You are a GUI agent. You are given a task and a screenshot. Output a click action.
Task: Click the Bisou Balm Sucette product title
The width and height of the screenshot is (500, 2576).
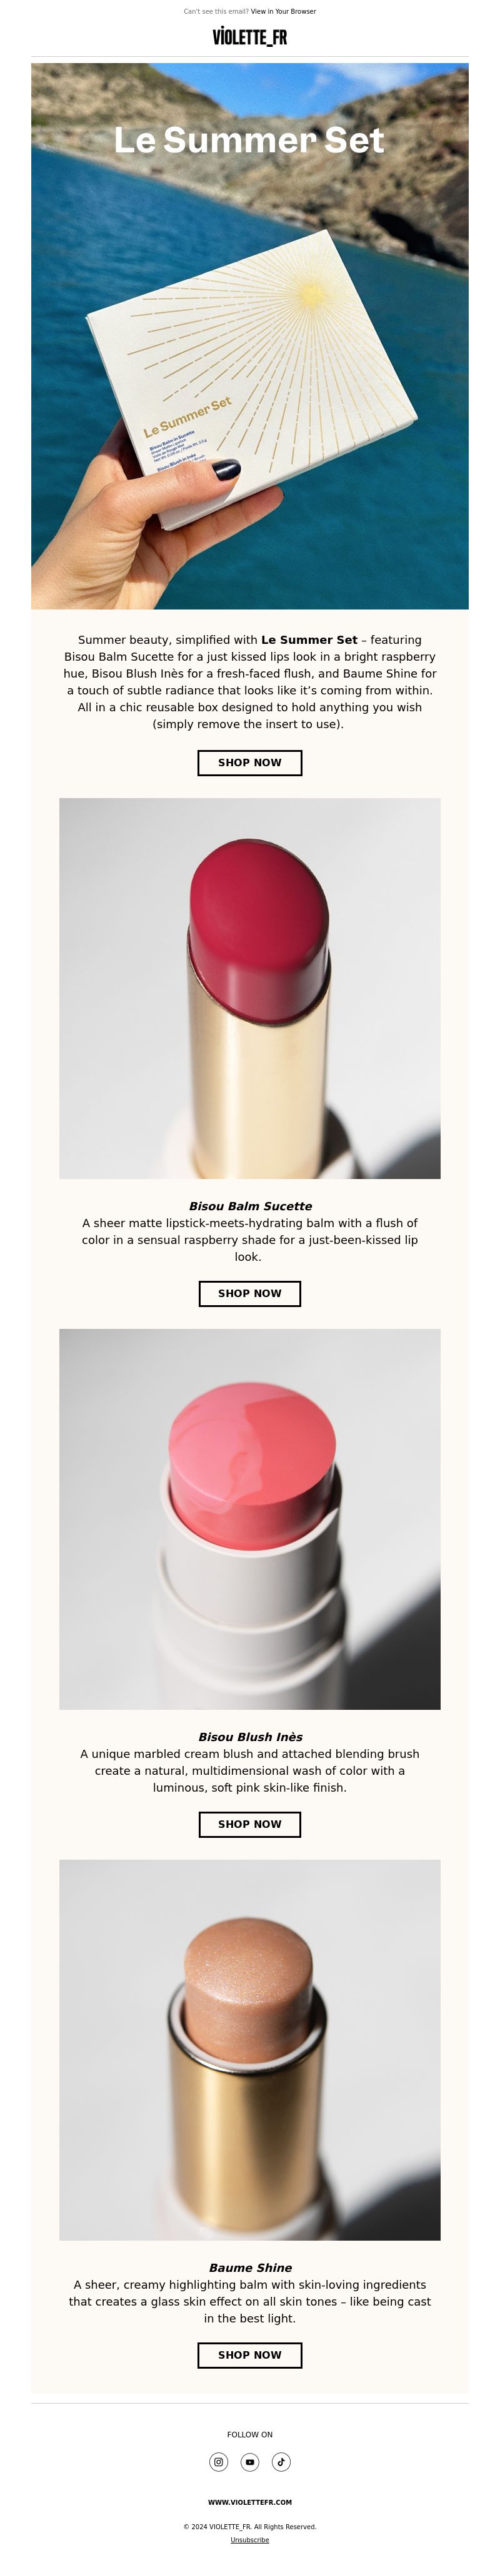[250, 1206]
